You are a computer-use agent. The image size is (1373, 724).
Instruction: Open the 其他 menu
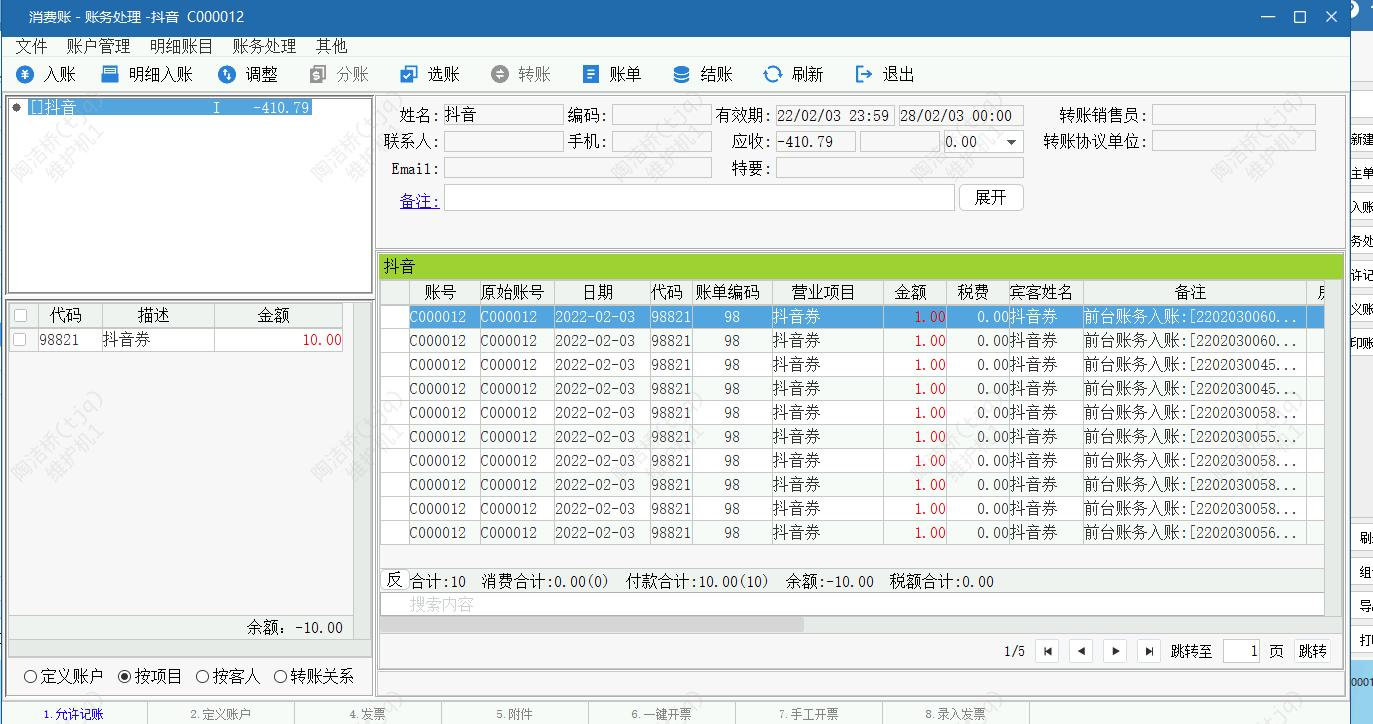[331, 46]
